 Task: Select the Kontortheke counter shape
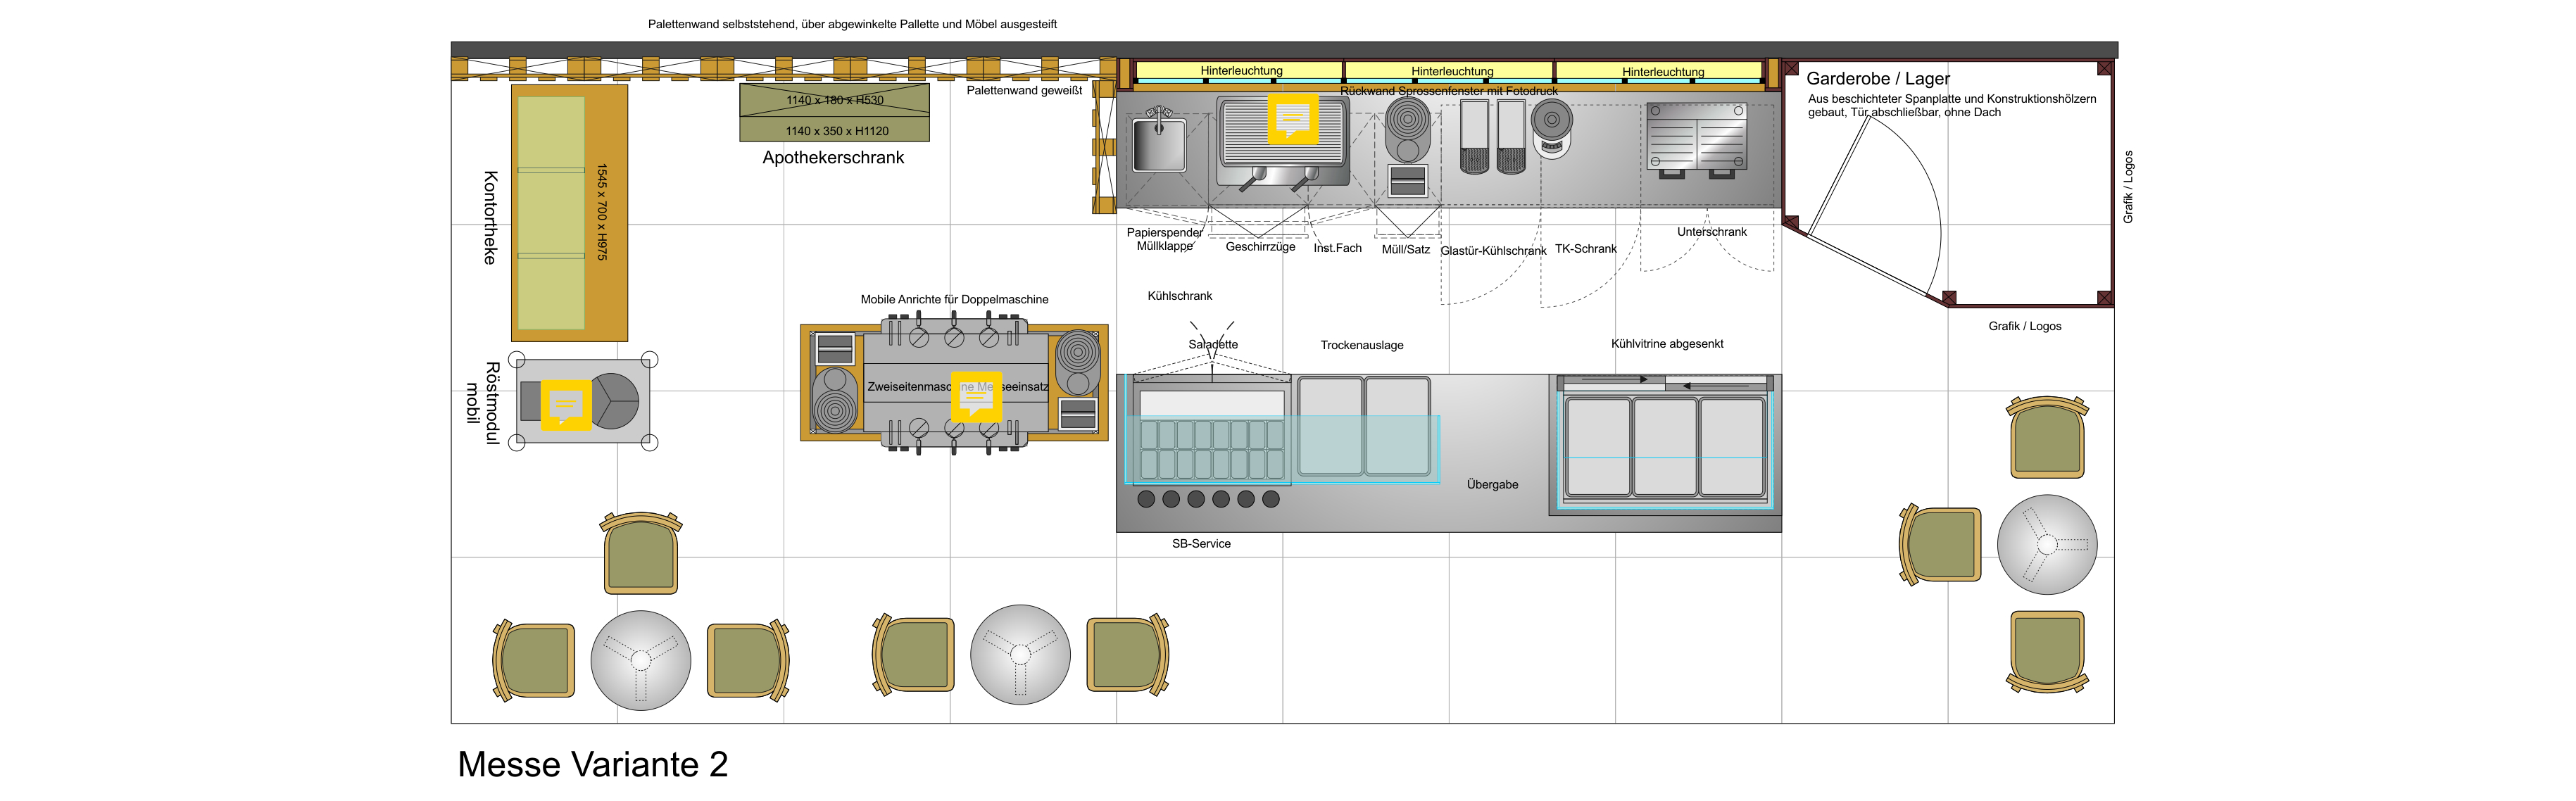coord(569,213)
